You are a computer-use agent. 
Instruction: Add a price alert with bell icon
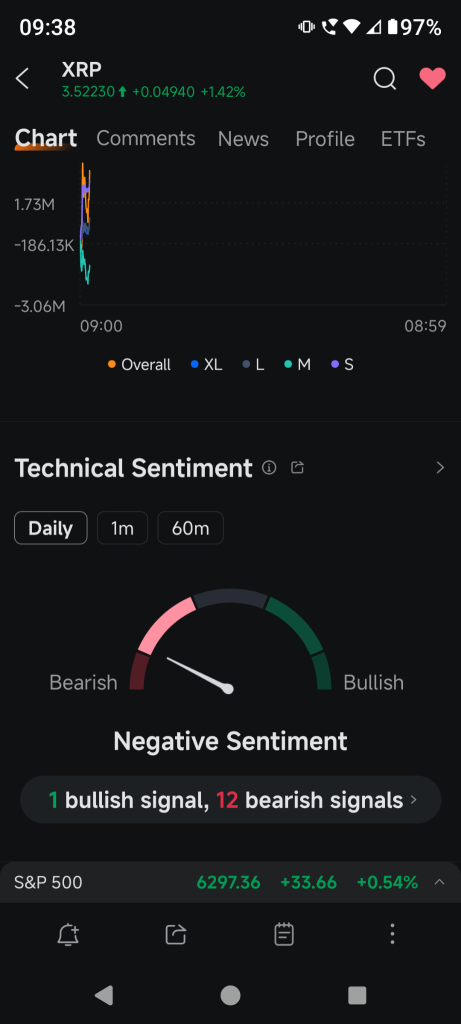click(69, 935)
